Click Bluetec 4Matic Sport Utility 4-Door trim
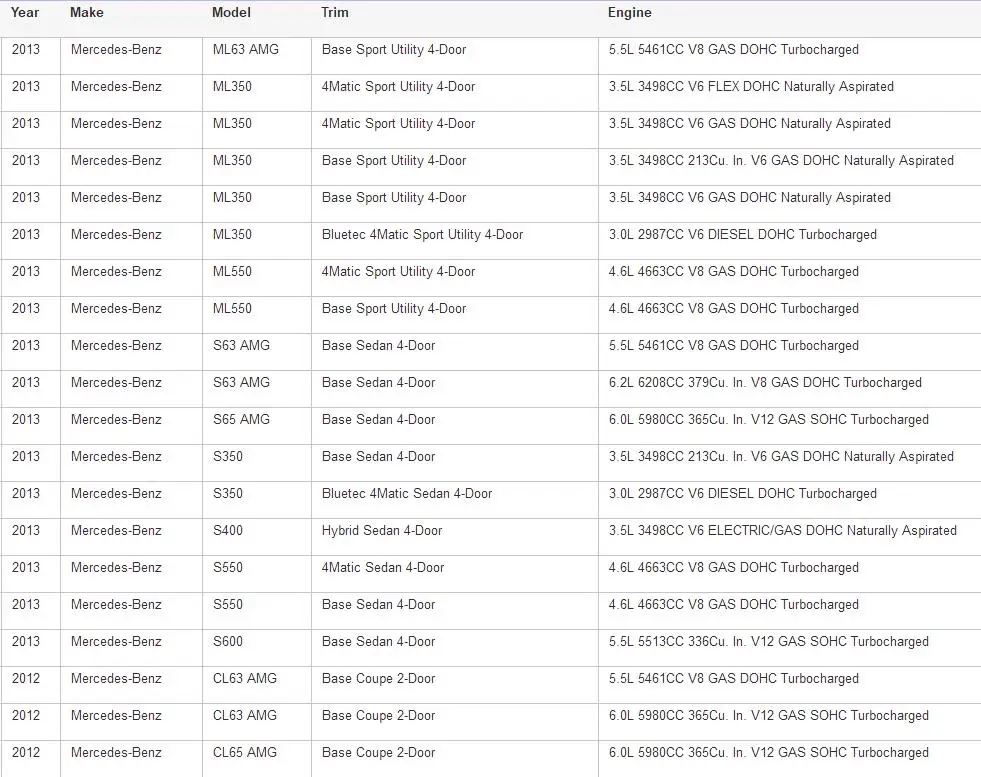Viewport: 981px width, 777px height. 454,241
